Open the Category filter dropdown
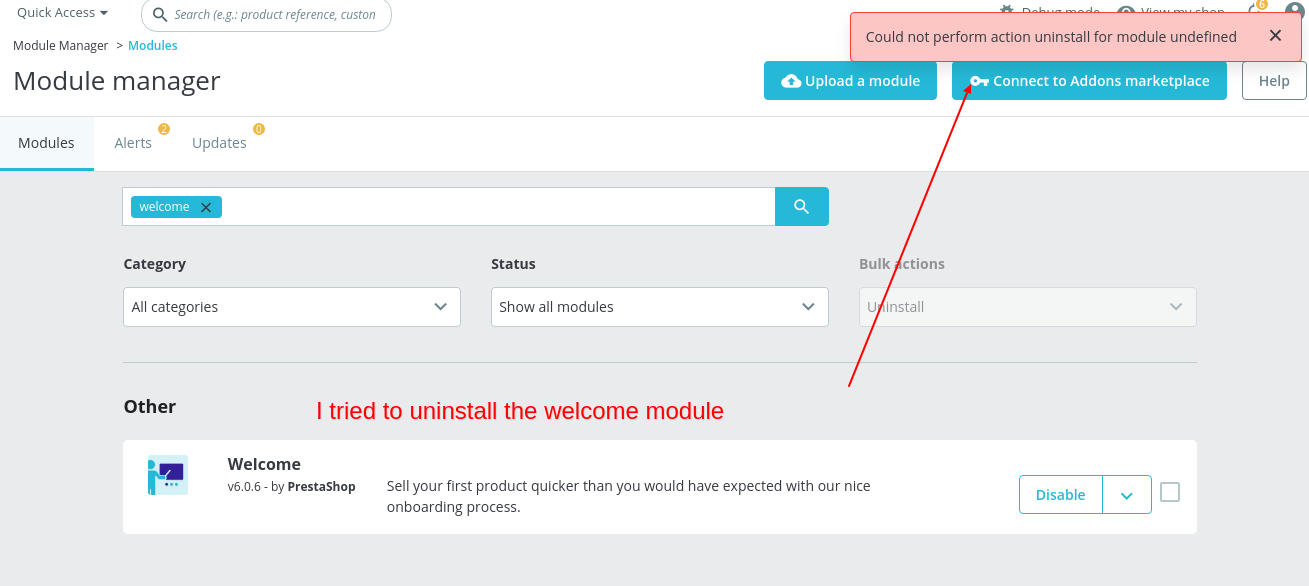The height and width of the screenshot is (586, 1309). click(290, 307)
